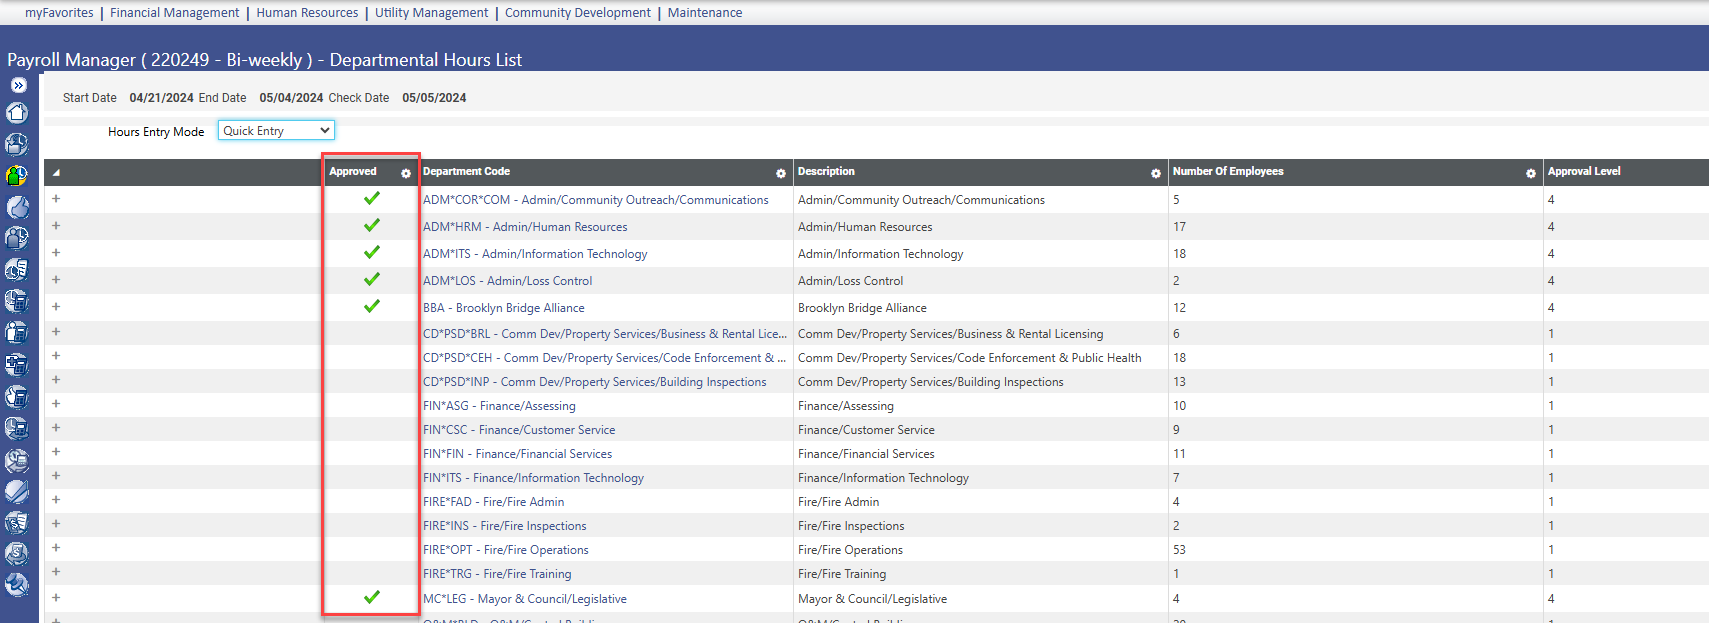This screenshot has height=623, width=1709.
Task: Open FIN*CSC - Finance/Customer Service link
Action: pos(519,430)
